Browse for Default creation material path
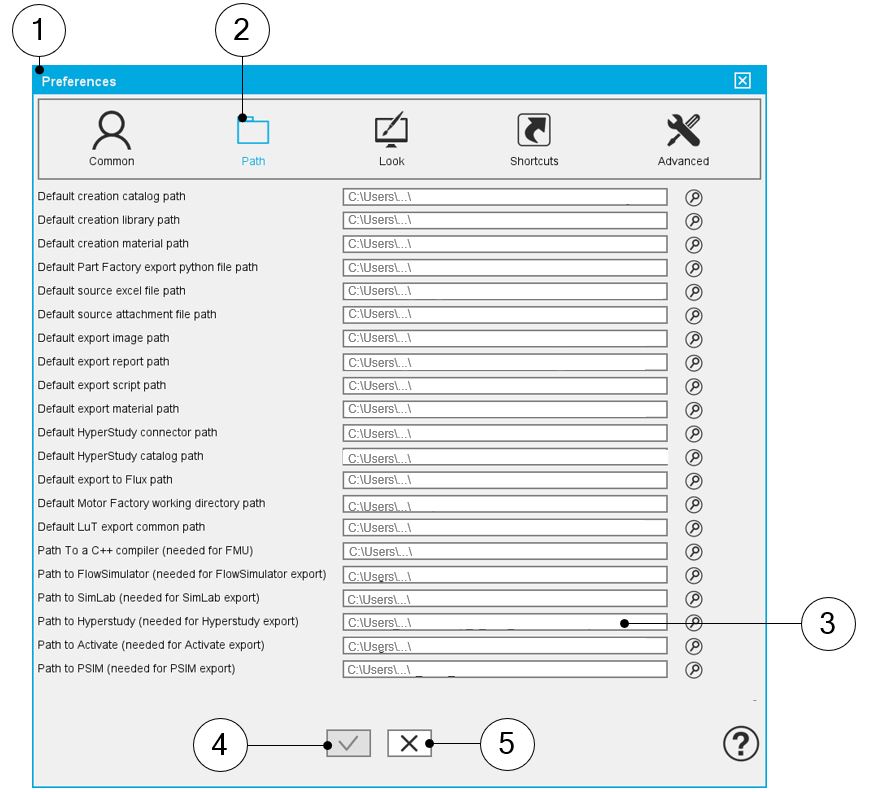884x792 pixels. (694, 245)
